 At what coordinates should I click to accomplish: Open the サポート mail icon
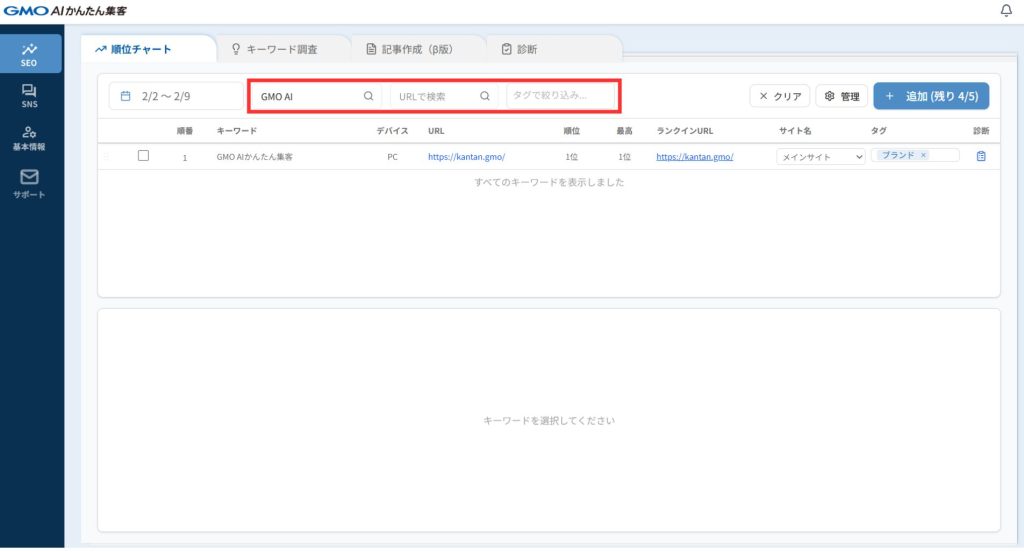pos(30,182)
